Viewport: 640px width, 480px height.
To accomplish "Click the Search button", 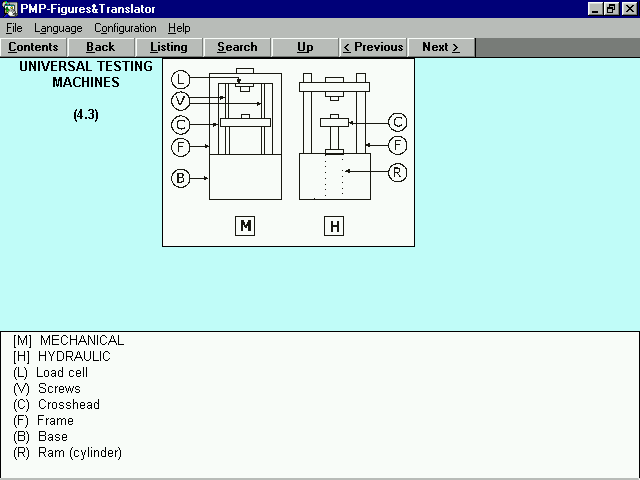I will tap(237, 47).
